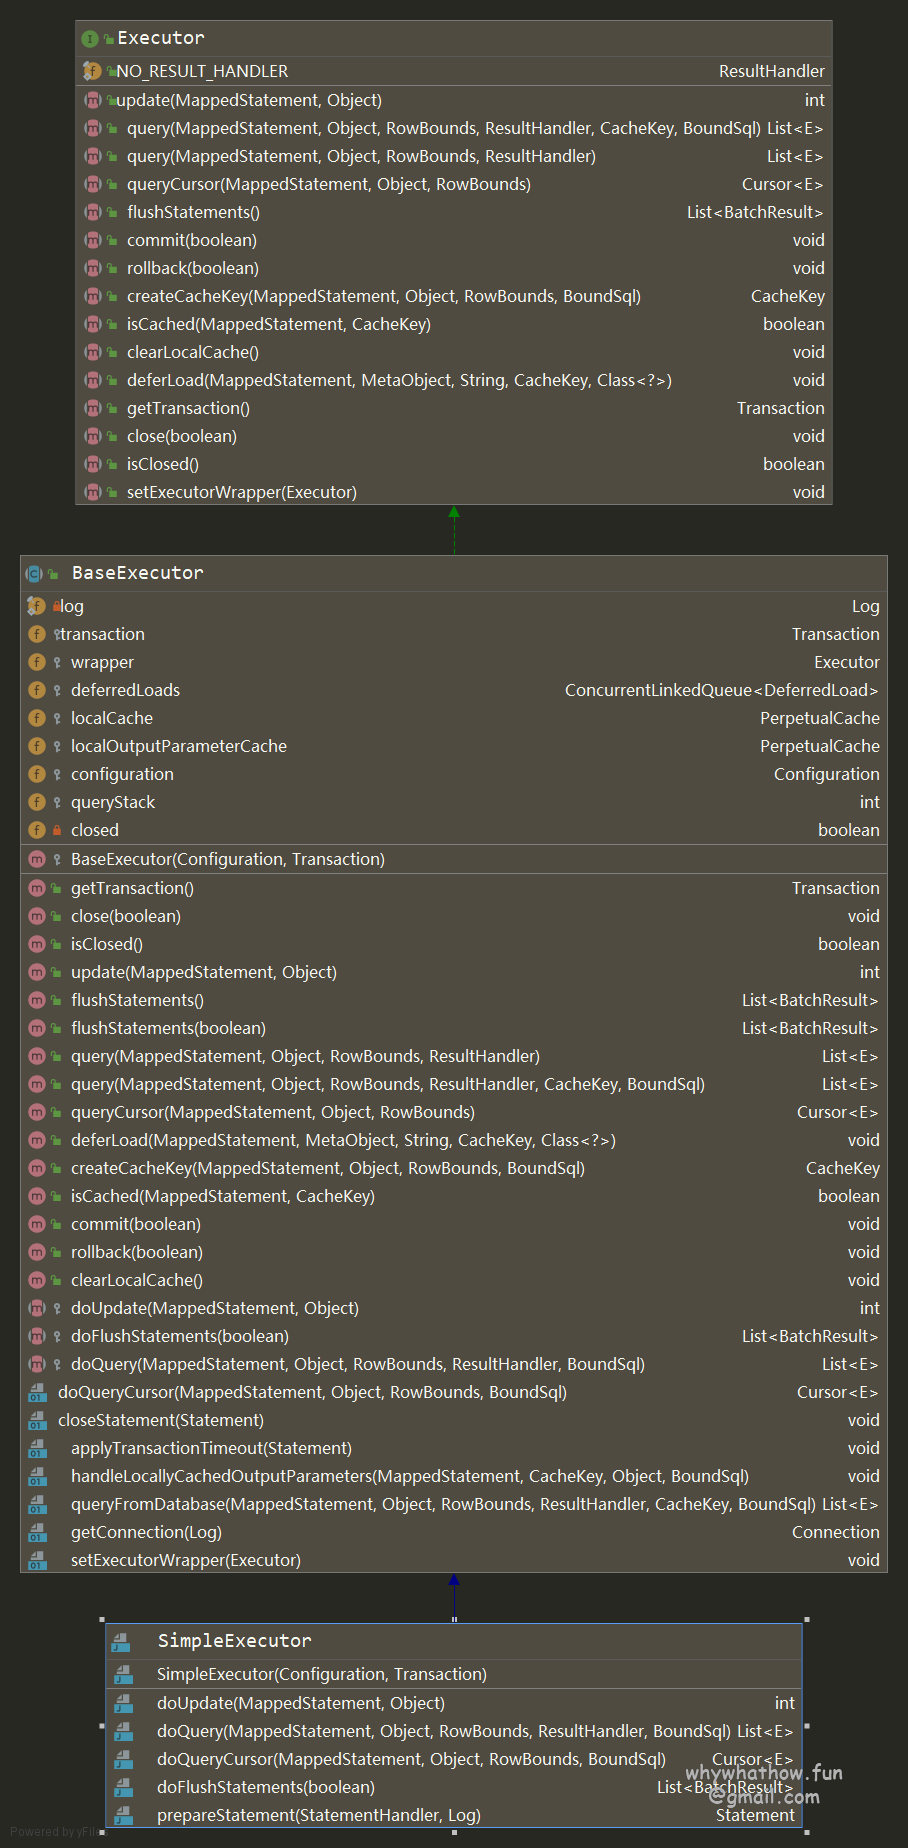The image size is (908, 1848).
Task: Click the protected key icon beside localCache
Action: click(x=57, y=718)
